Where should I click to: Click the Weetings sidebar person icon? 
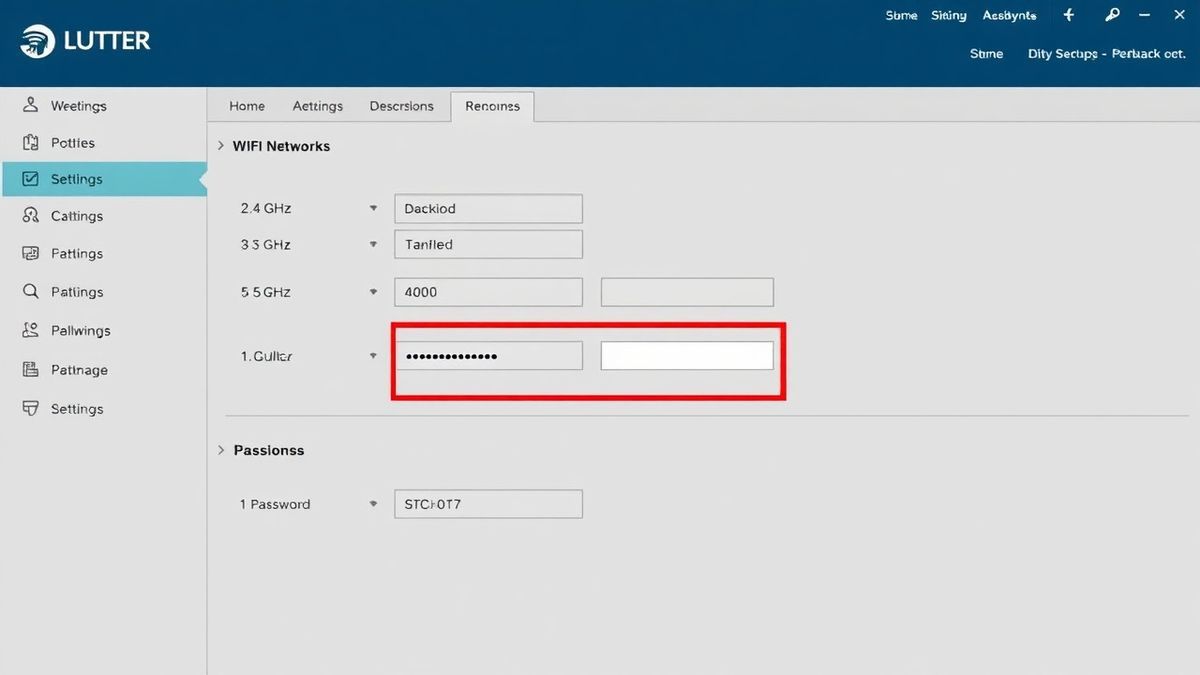31,105
